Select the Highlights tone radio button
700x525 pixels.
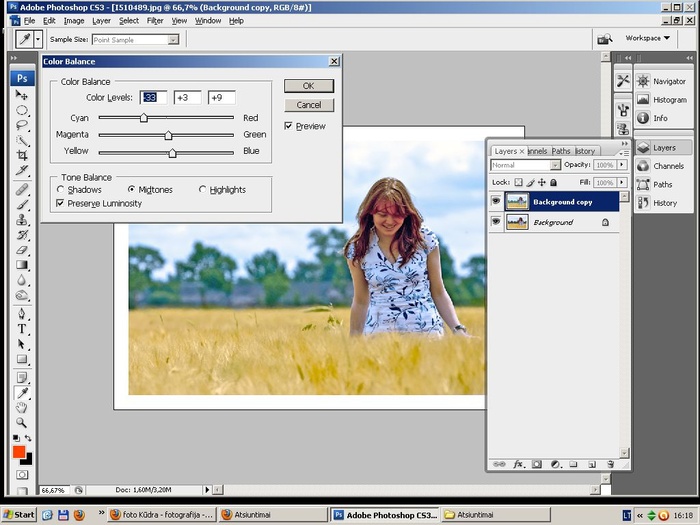point(203,189)
